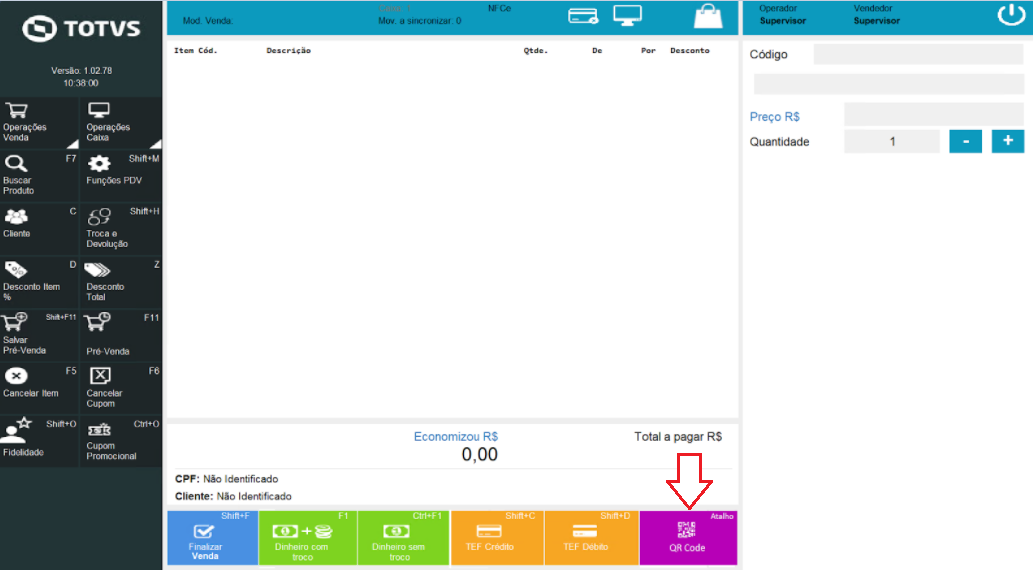The image size is (1033, 570).
Task: Increase quantity with plus button
Action: [x=1008, y=141]
